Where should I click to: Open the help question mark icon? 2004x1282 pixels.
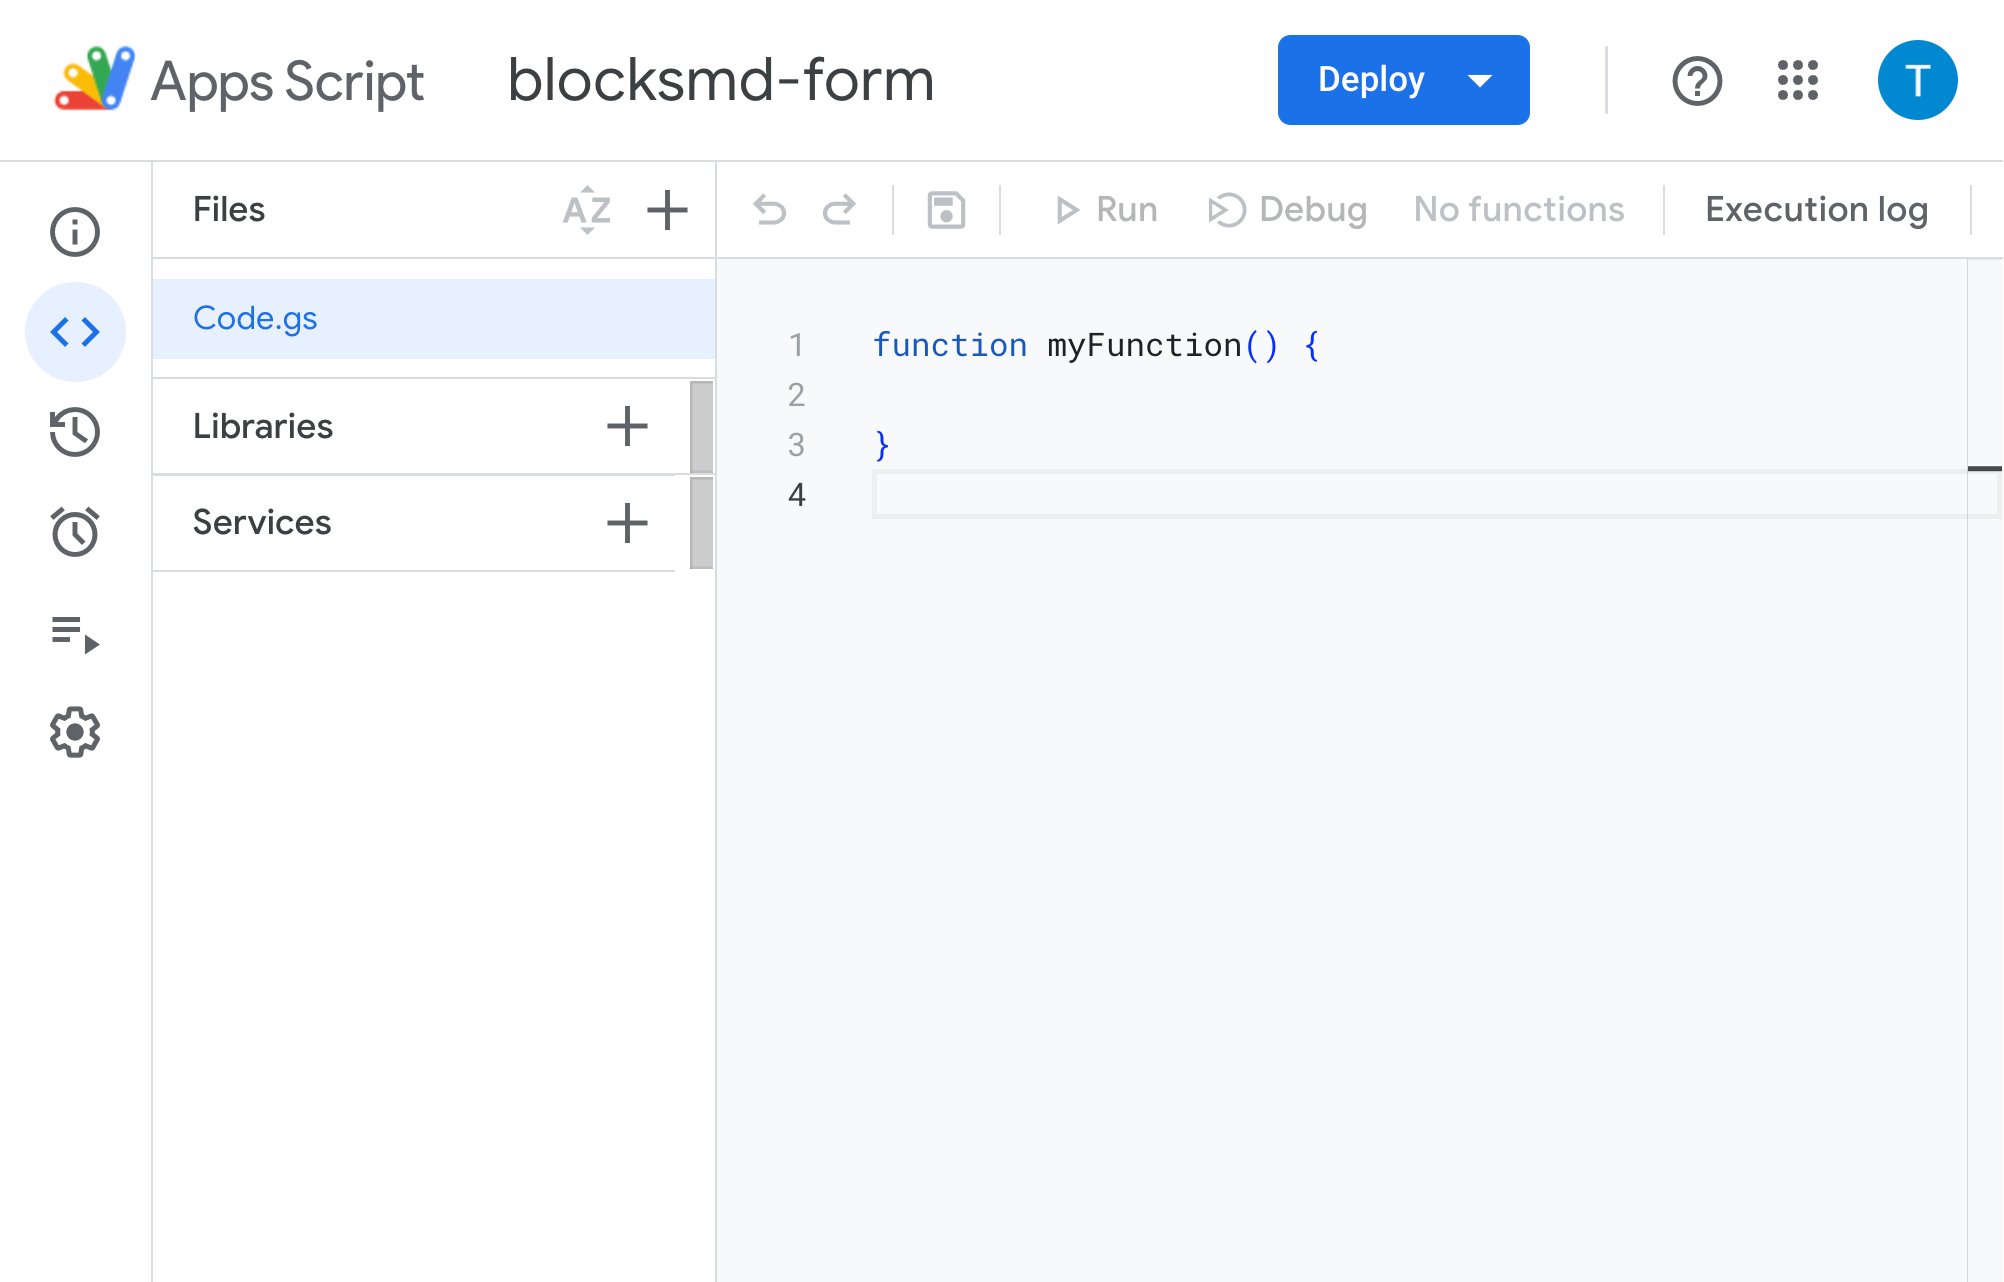(1697, 80)
